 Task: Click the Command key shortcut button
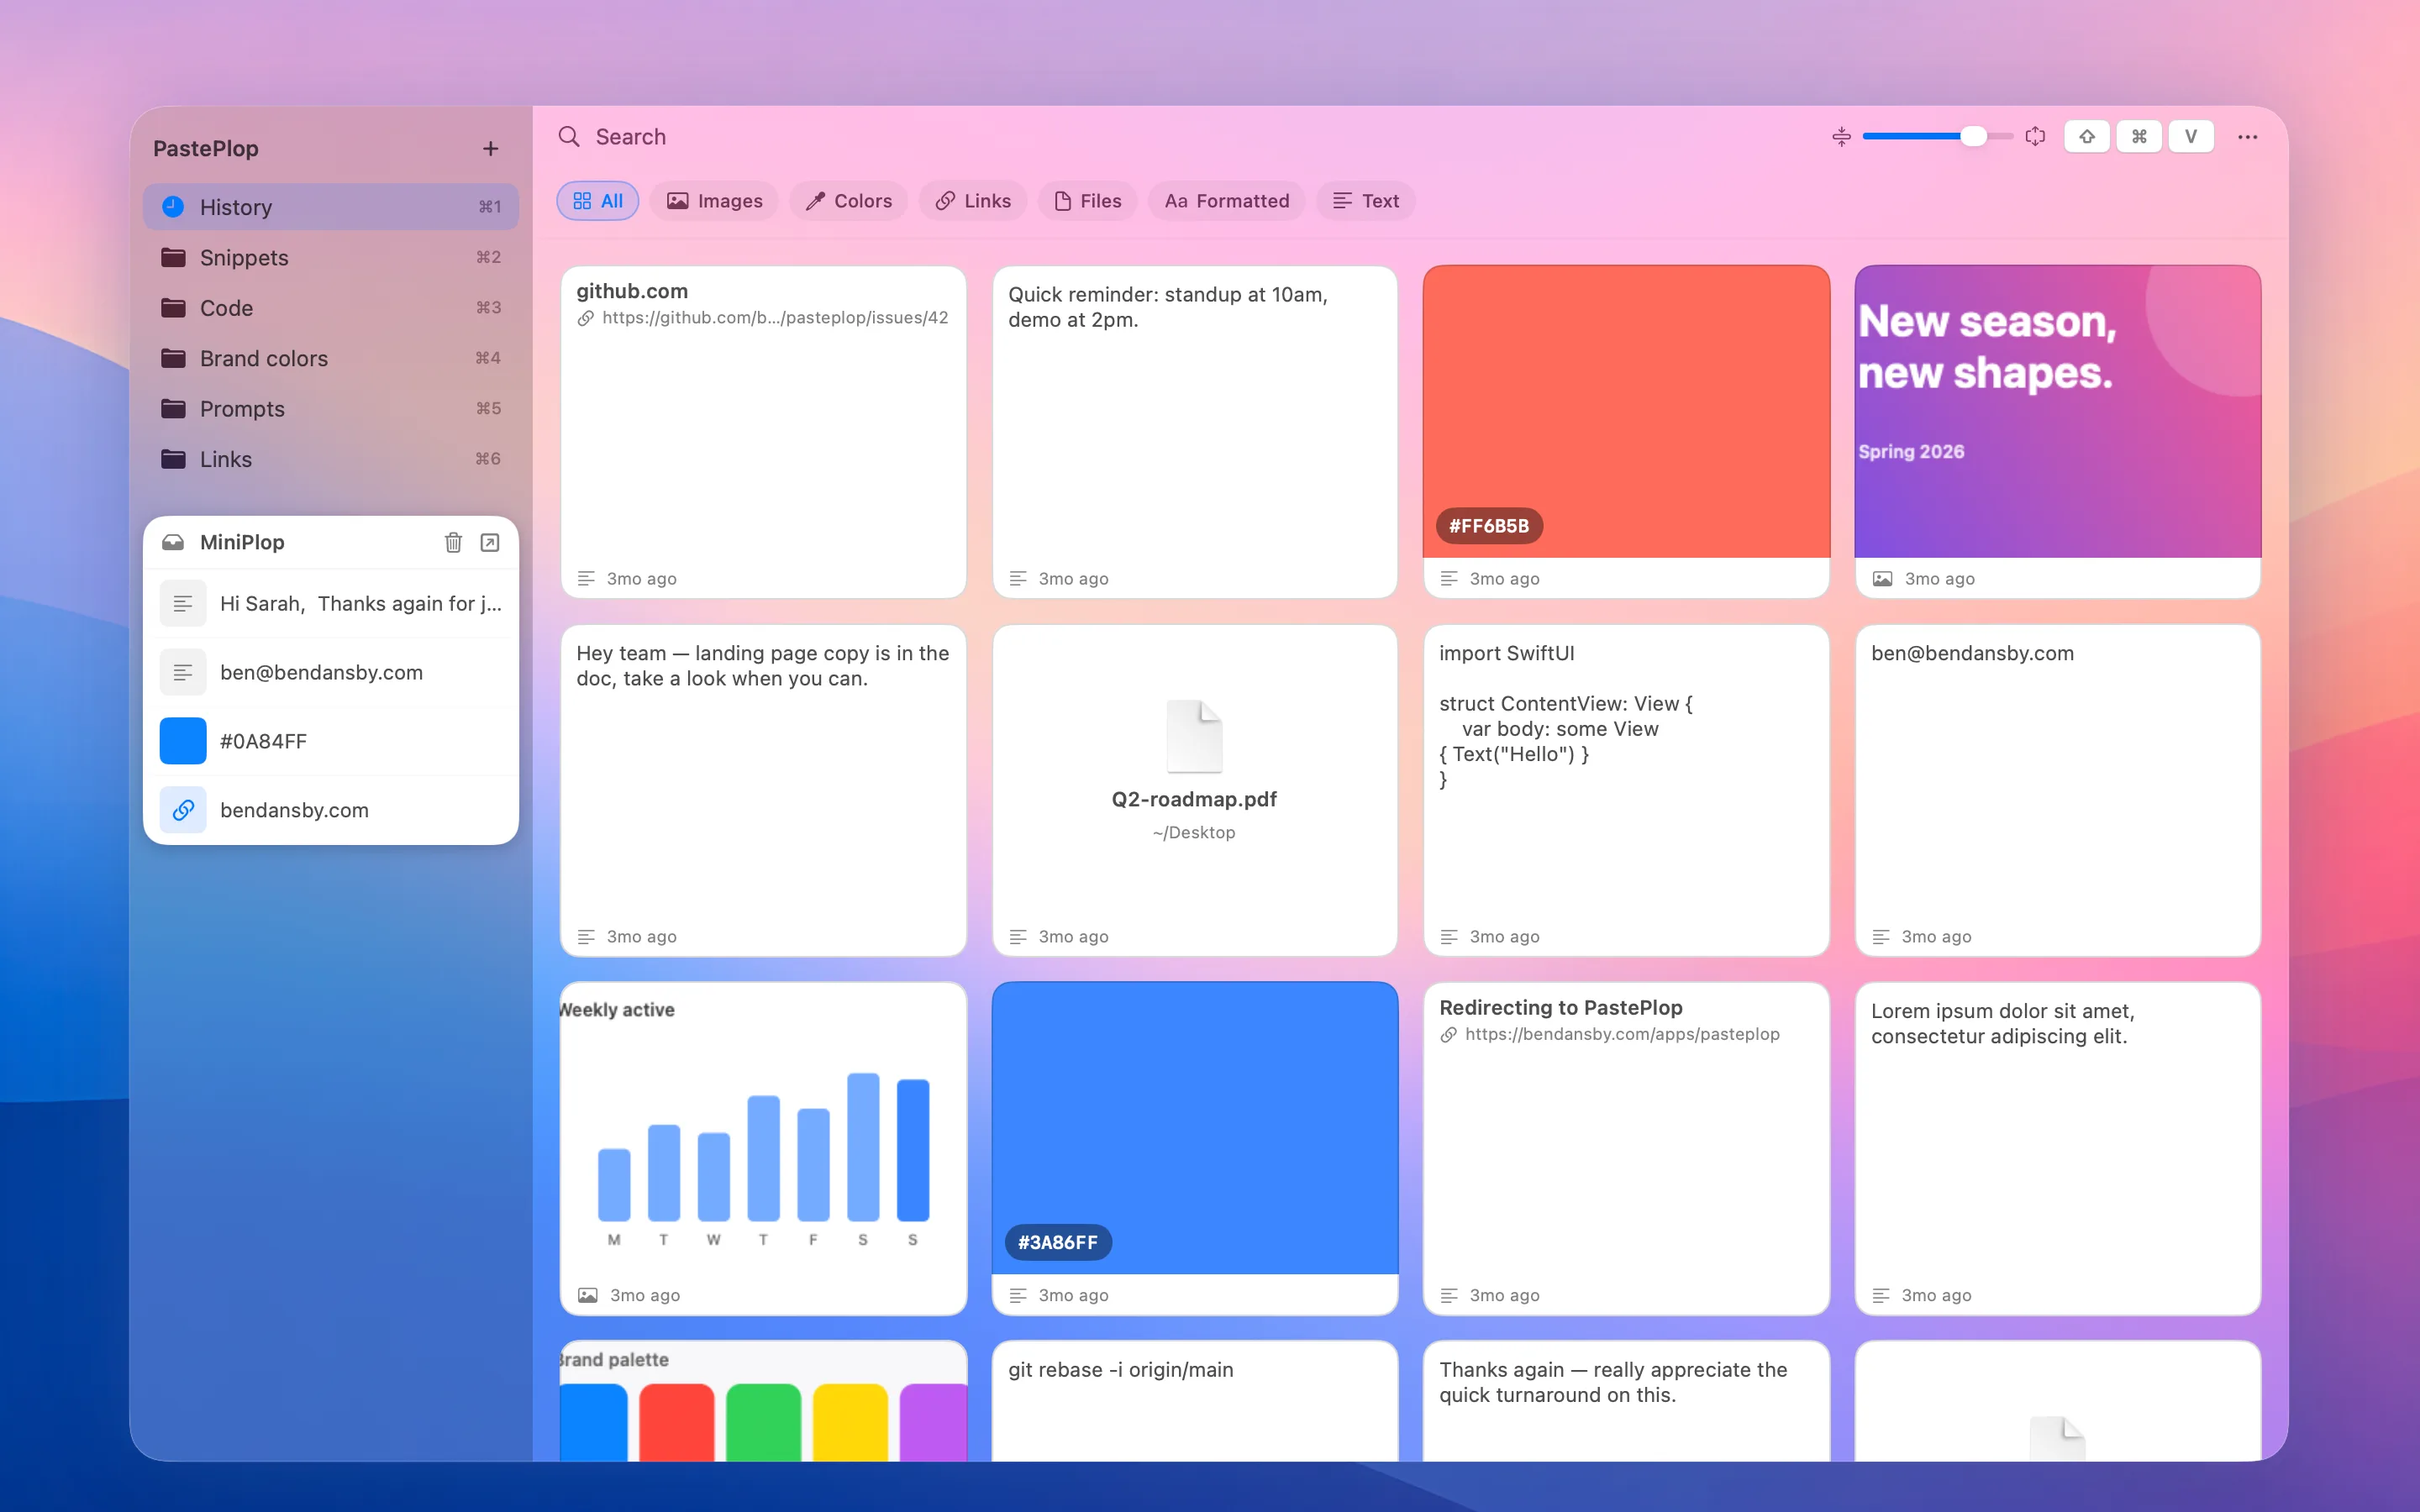(x=2139, y=137)
